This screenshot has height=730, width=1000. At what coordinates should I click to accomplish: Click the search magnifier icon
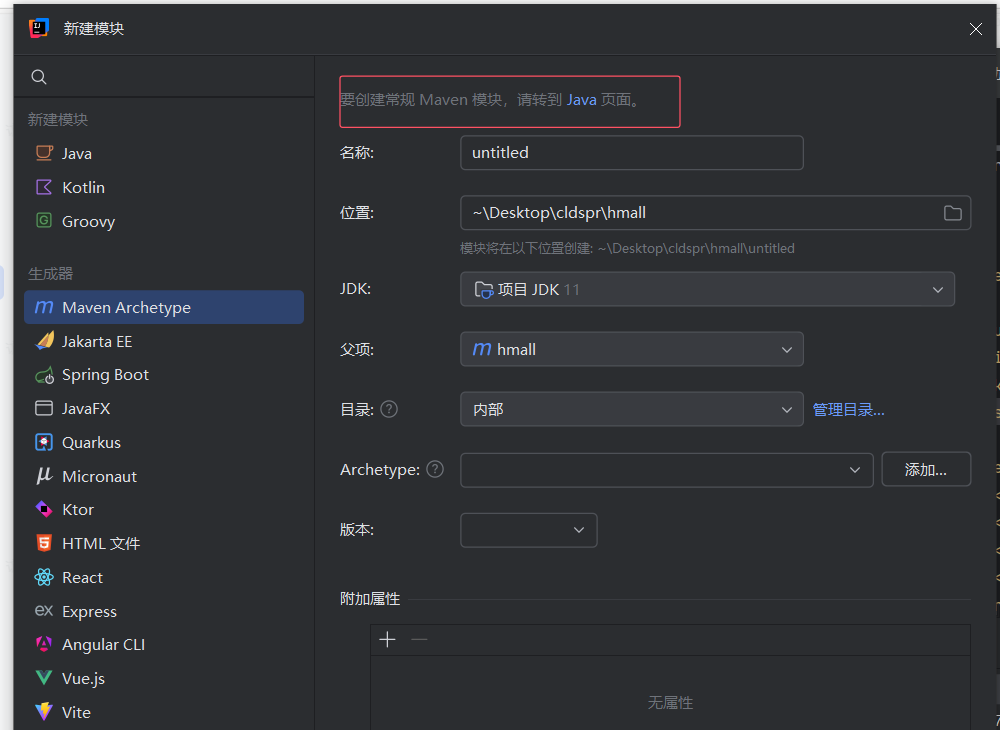[39, 77]
